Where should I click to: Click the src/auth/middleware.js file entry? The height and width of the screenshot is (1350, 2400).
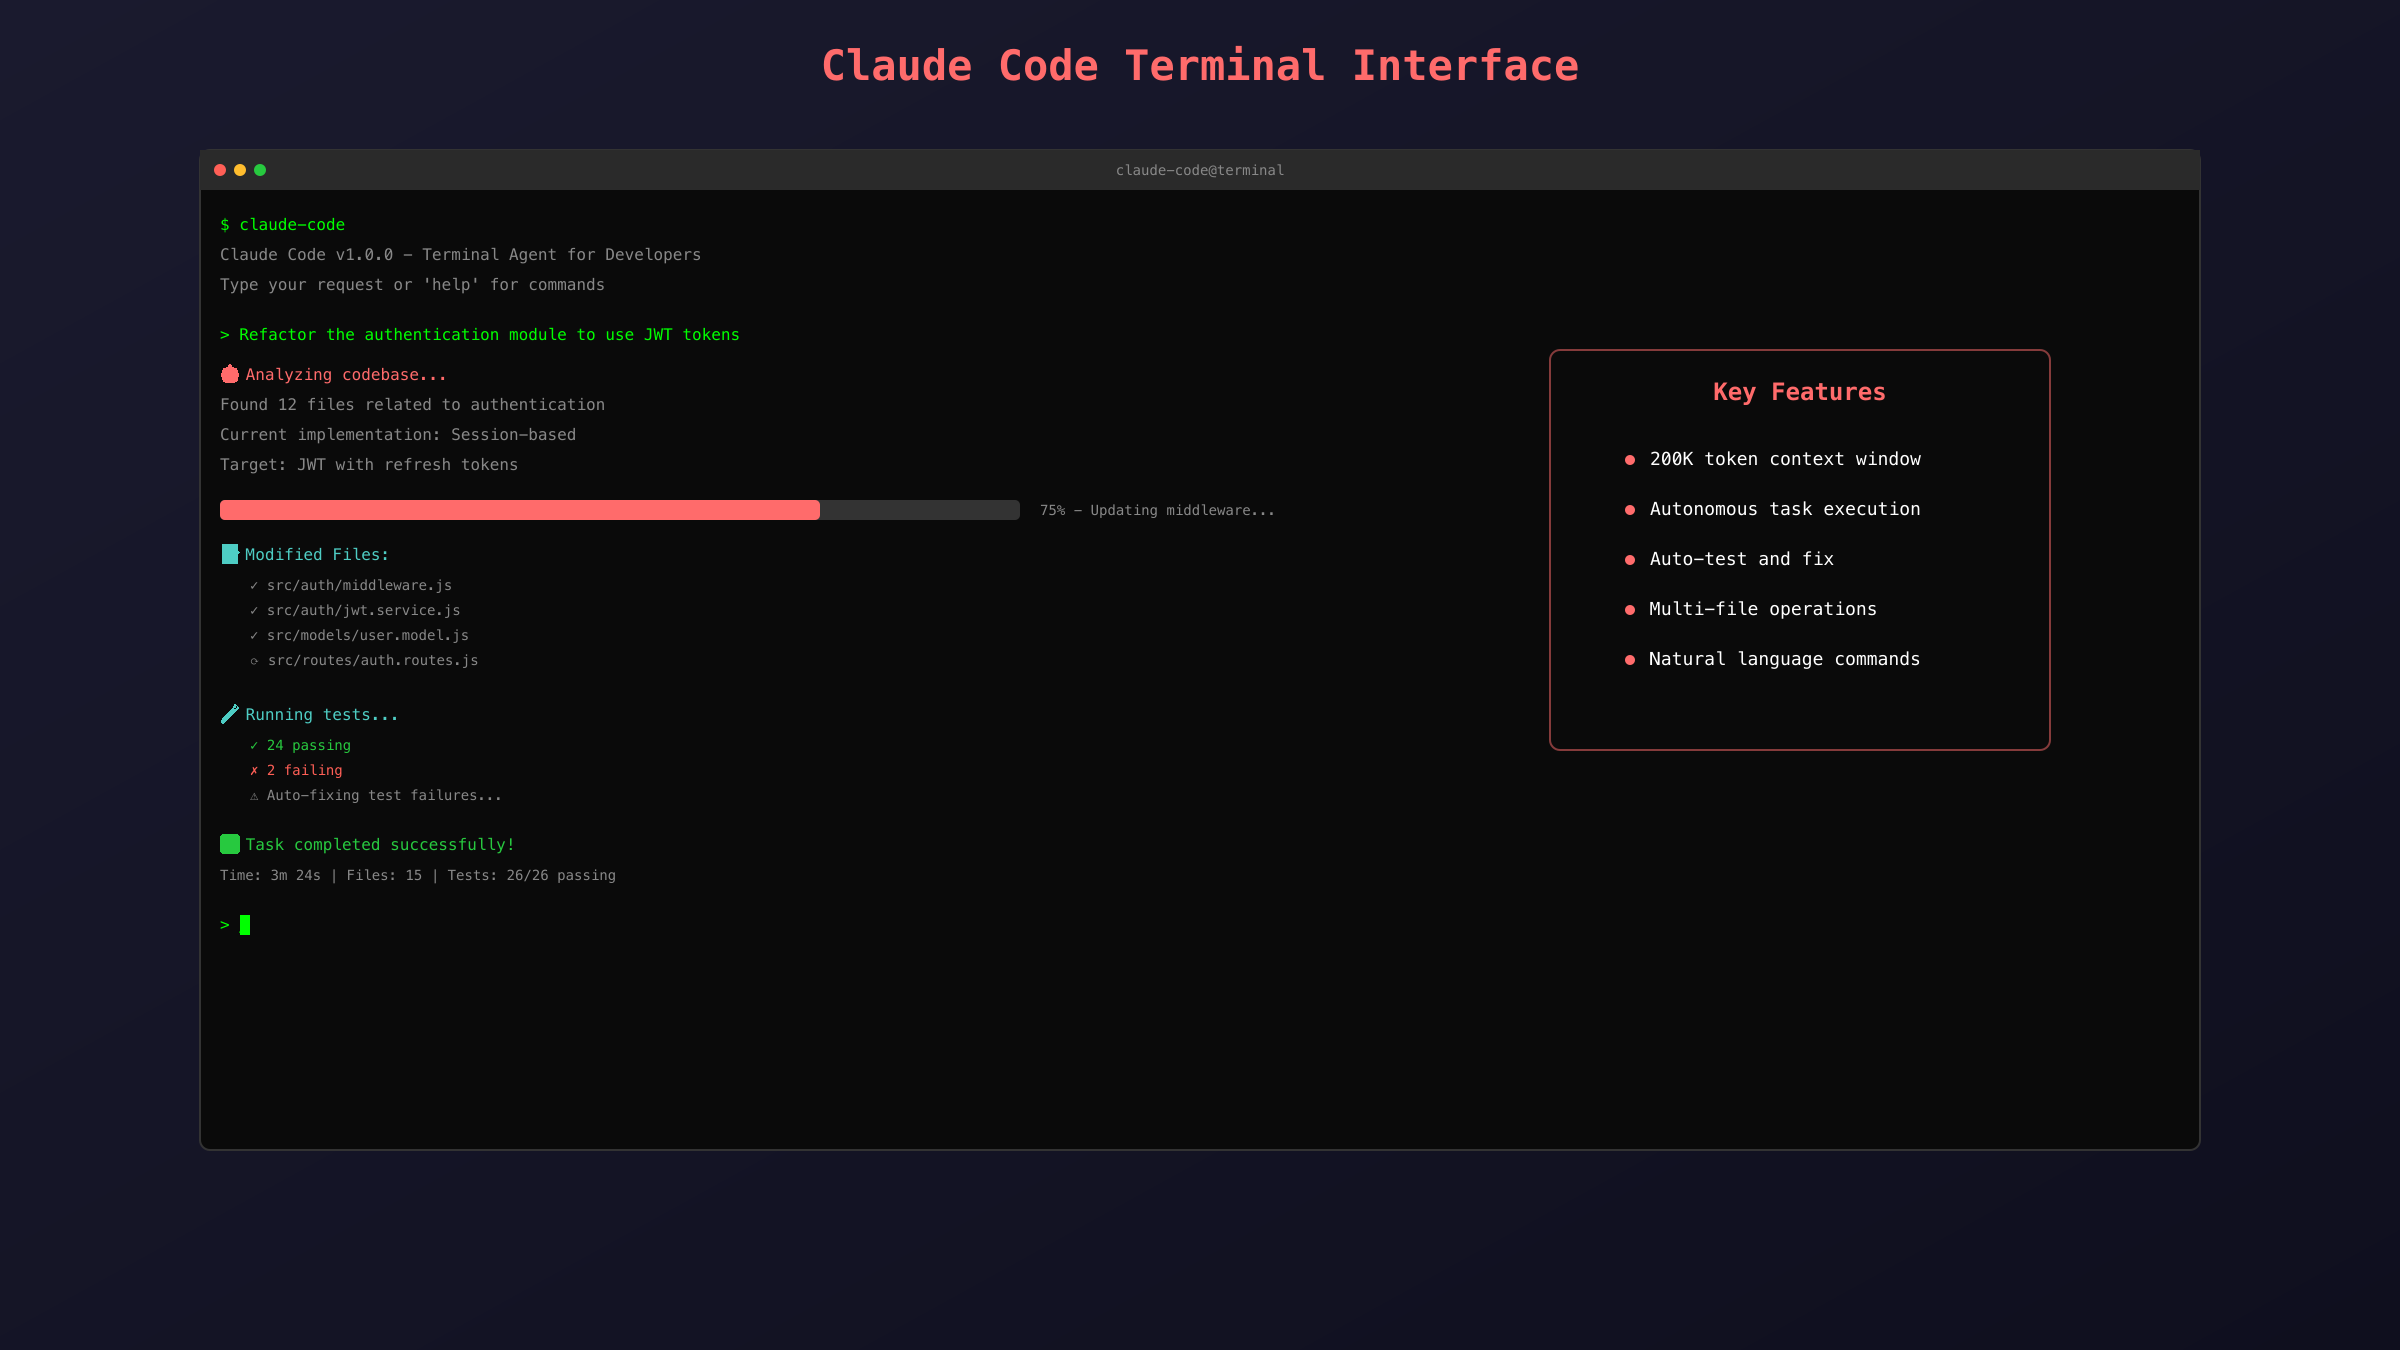(x=351, y=585)
